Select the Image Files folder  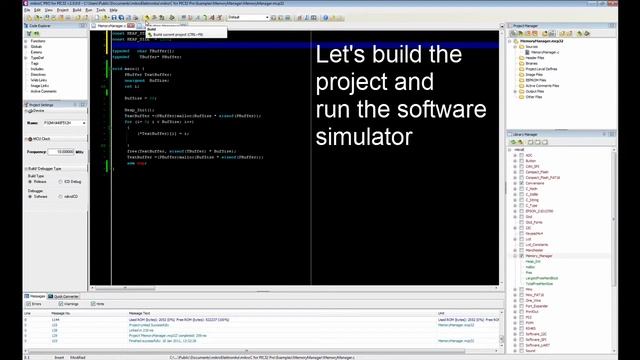click(533, 75)
